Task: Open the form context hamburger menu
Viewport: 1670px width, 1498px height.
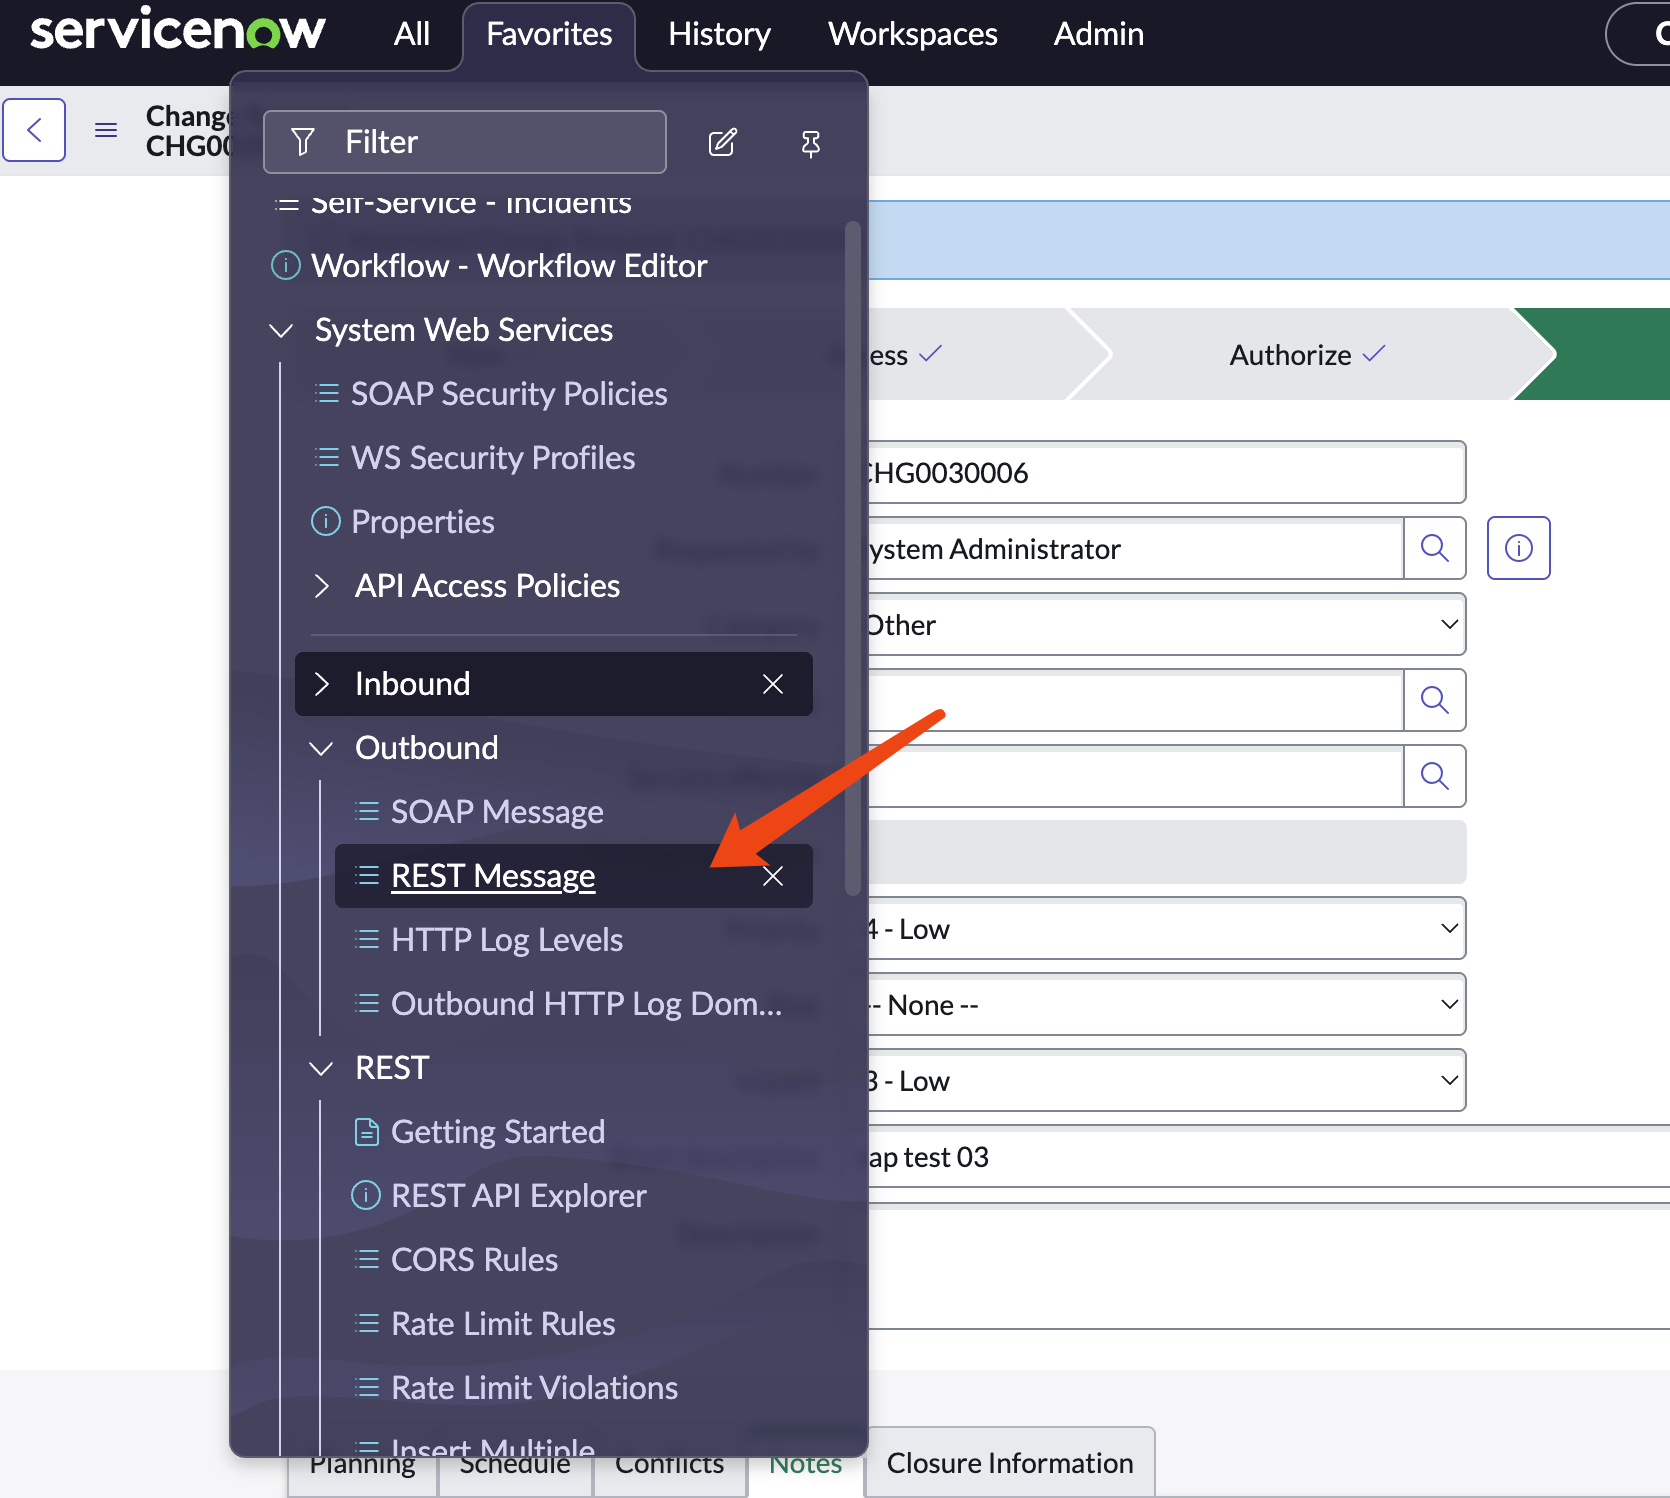Action: pyautogui.click(x=106, y=130)
